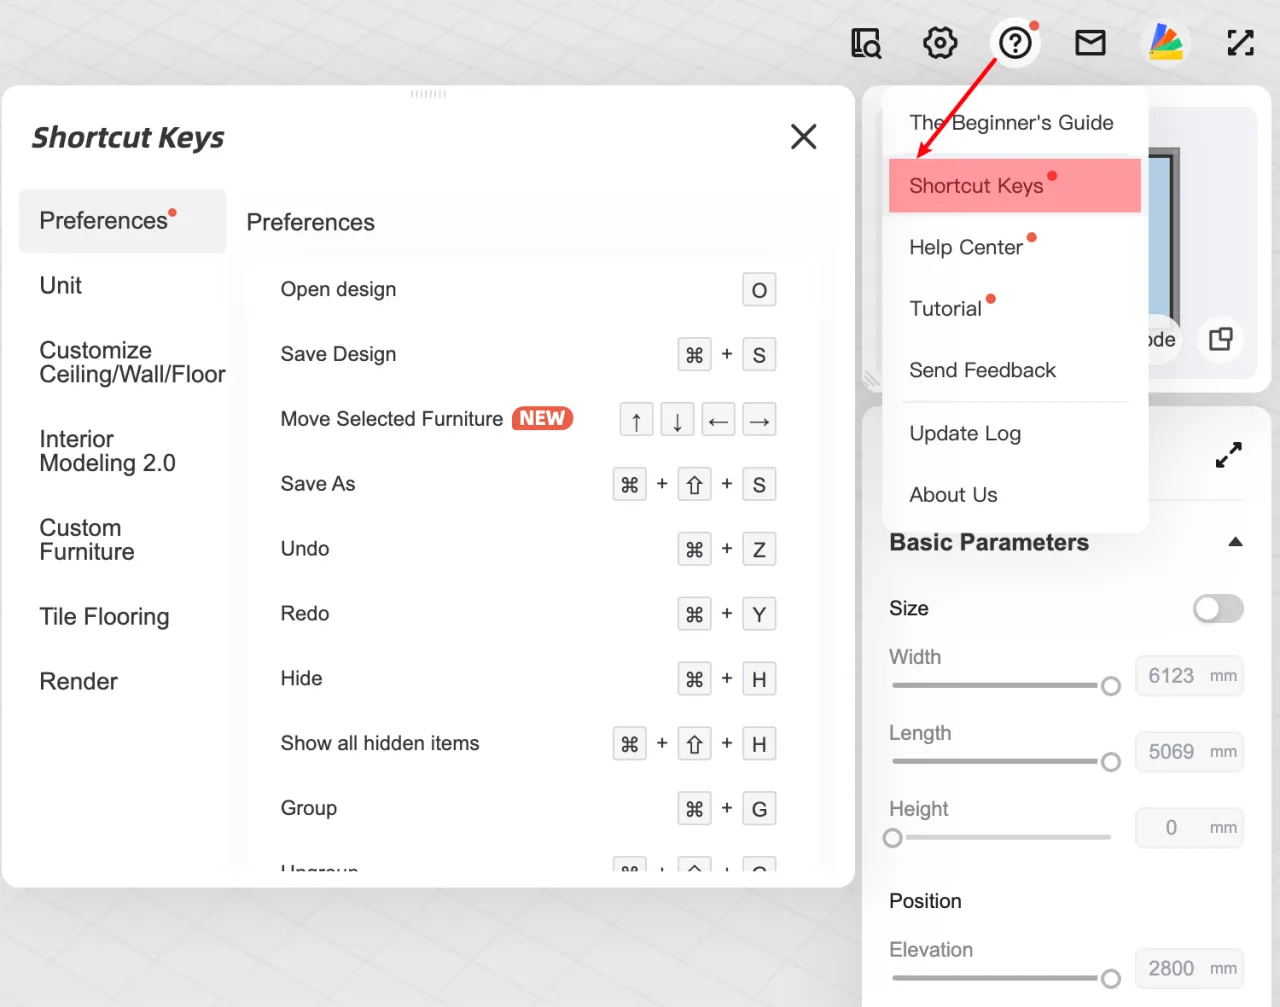Viewport: 1280px width, 1007px height.
Task: Open the mail messages icon
Action: 1090,43
